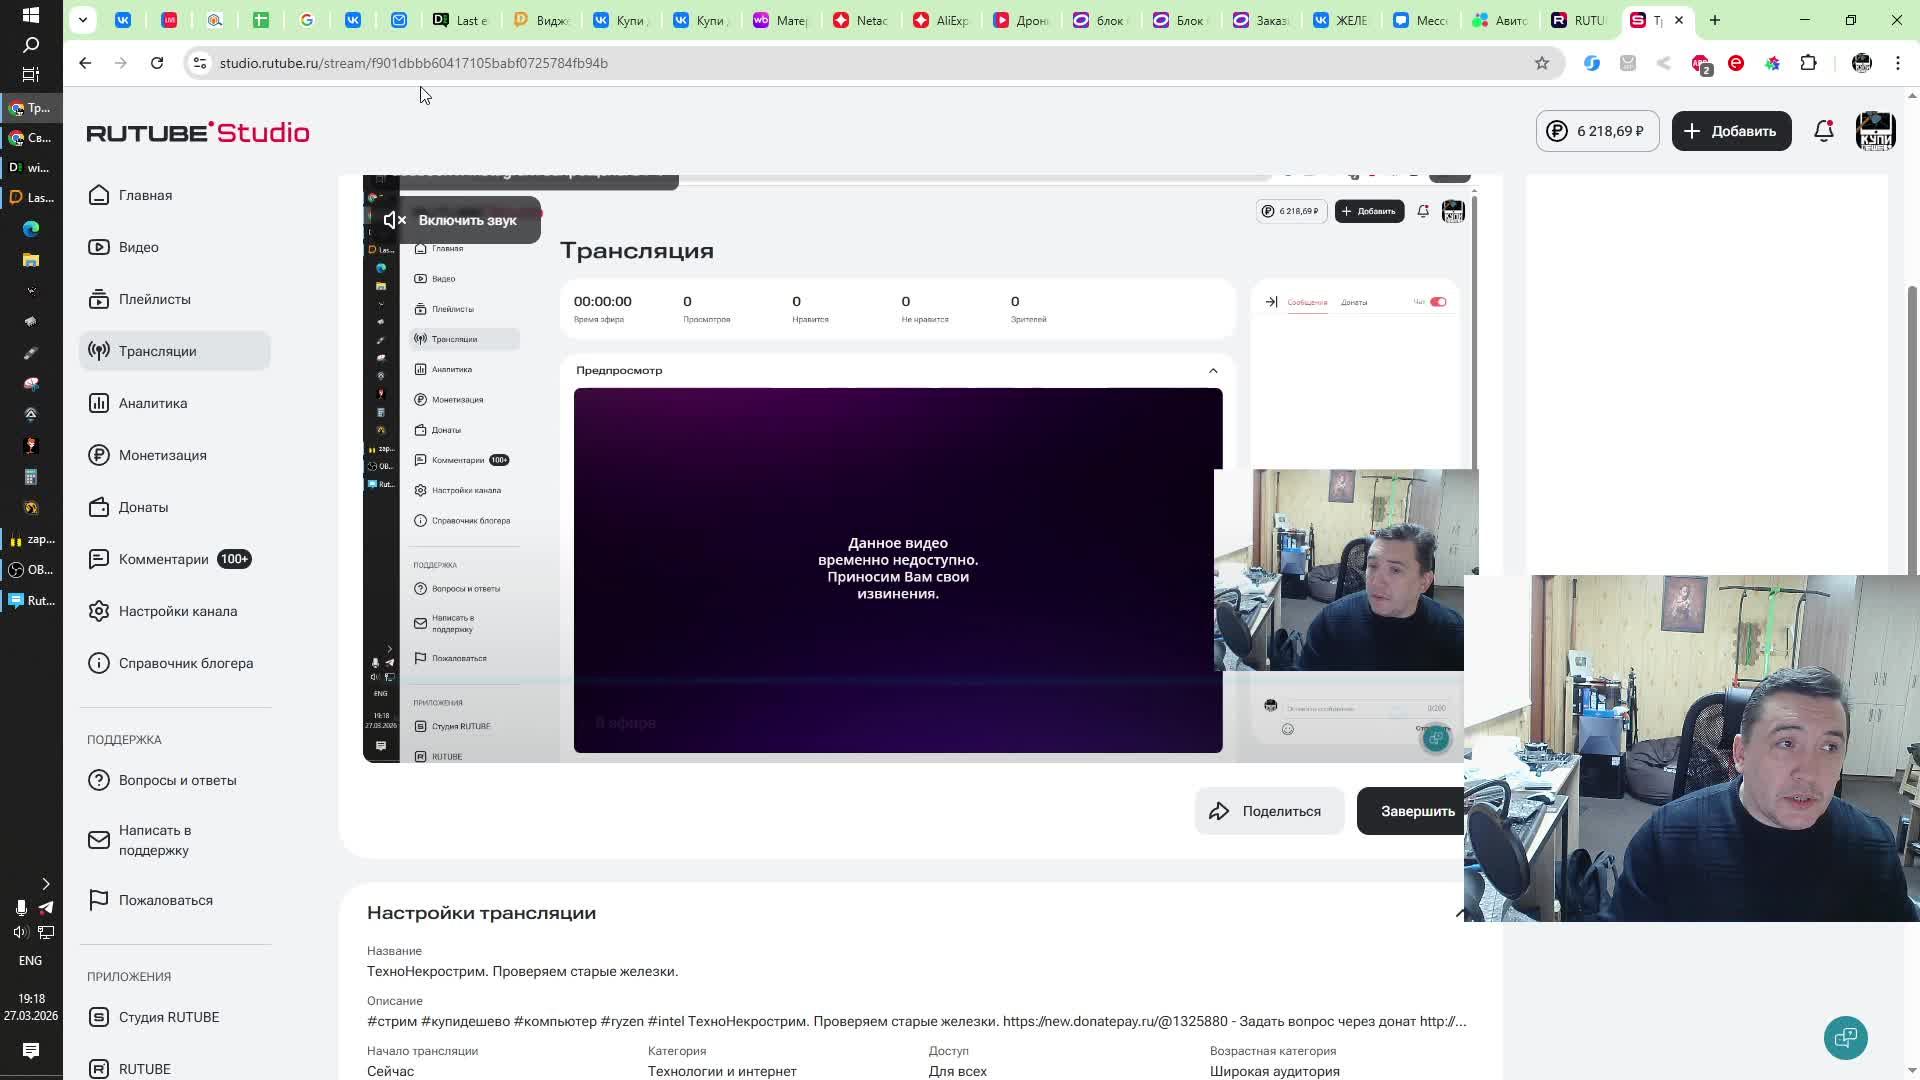Click the balance 6 218,69 ₽ widget
The image size is (1920, 1080).
pos(1597,131)
